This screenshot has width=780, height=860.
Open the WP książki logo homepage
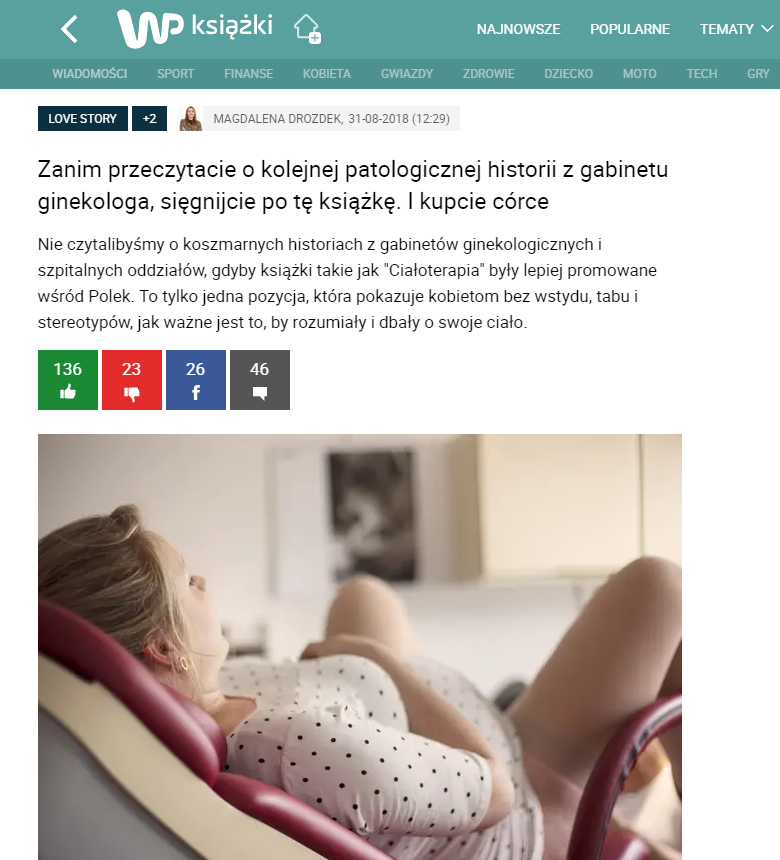(195, 28)
